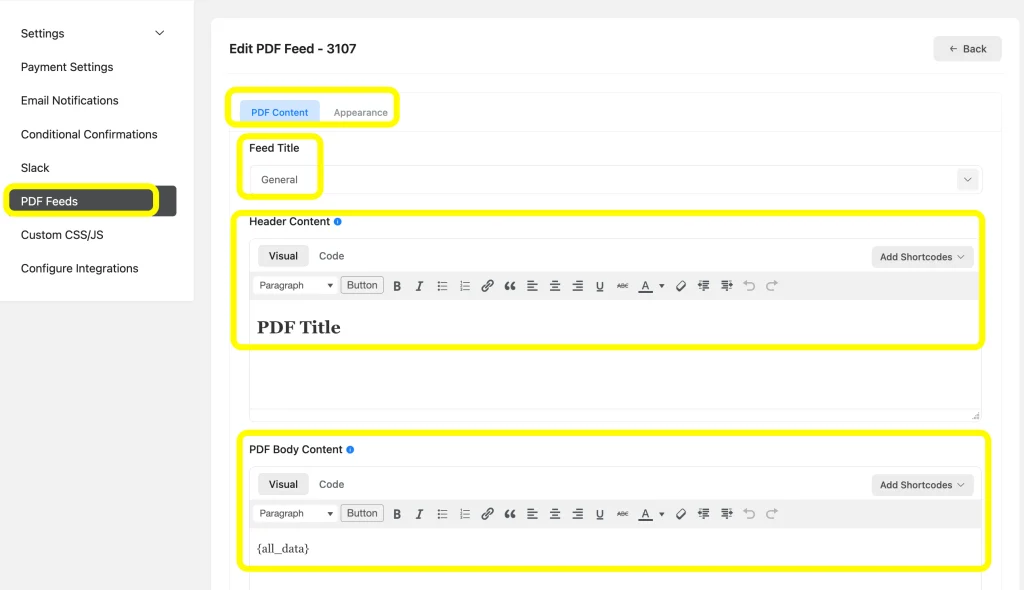Align right in Header Content editor
This screenshot has height=590, width=1024.
(x=577, y=286)
